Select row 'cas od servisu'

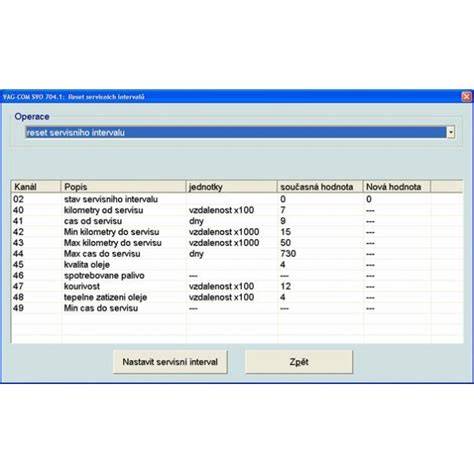tap(237, 221)
